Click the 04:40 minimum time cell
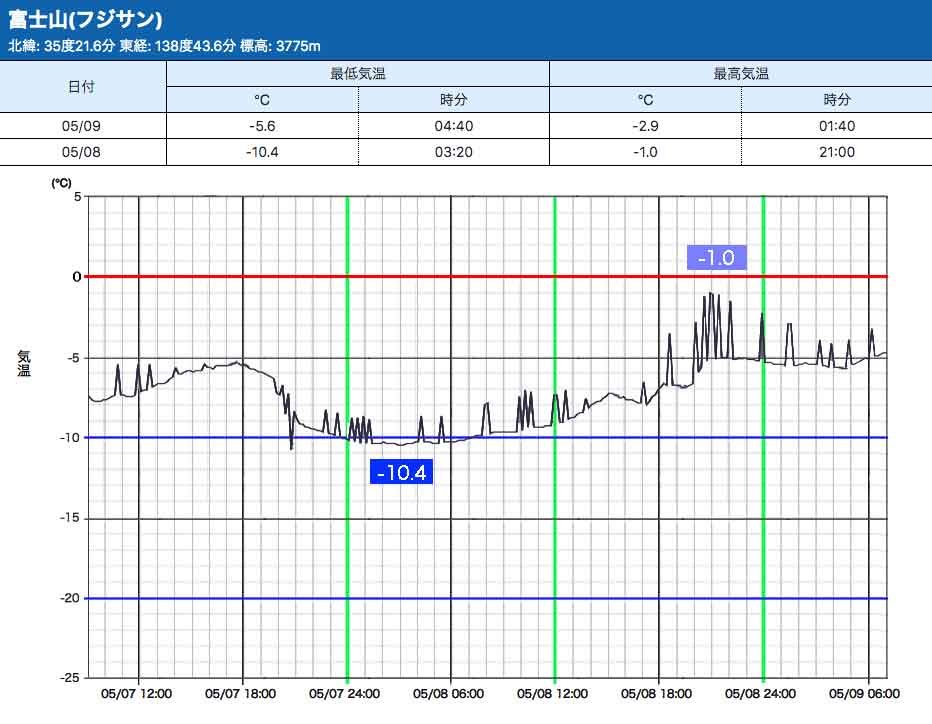Viewport: 932px width, 724px height. tap(454, 126)
